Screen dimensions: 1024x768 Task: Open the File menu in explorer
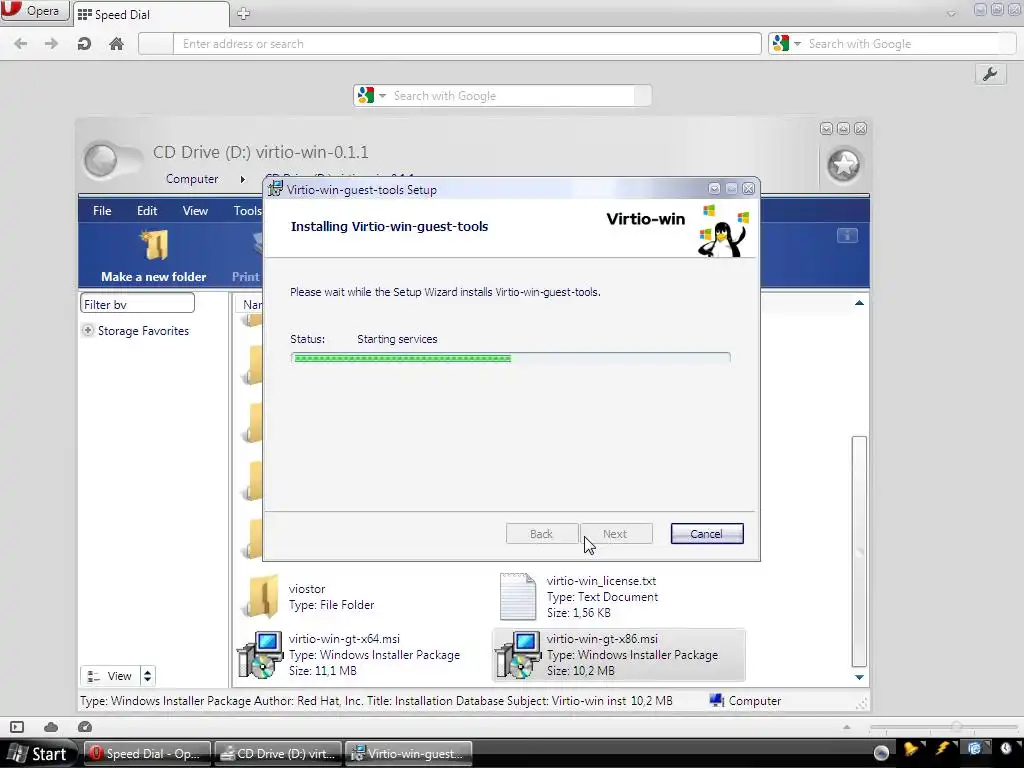(102, 210)
